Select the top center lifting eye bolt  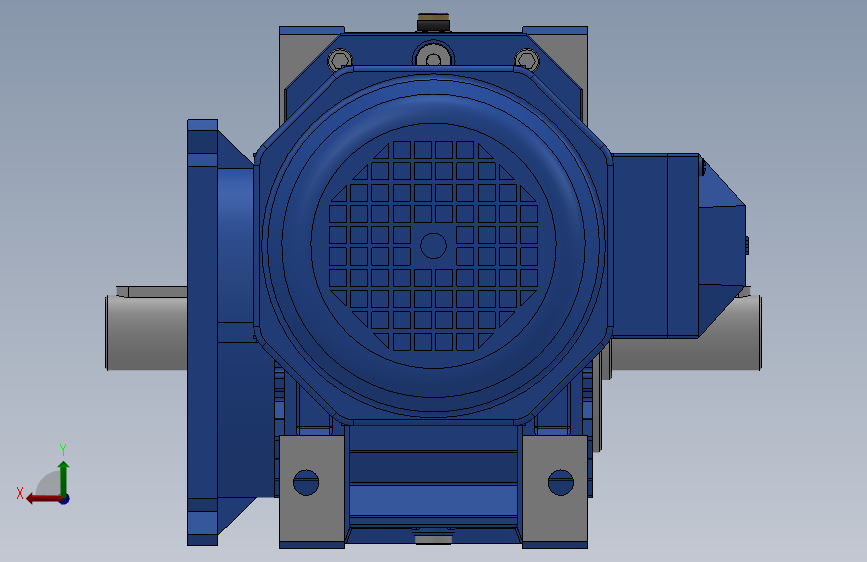tap(434, 55)
